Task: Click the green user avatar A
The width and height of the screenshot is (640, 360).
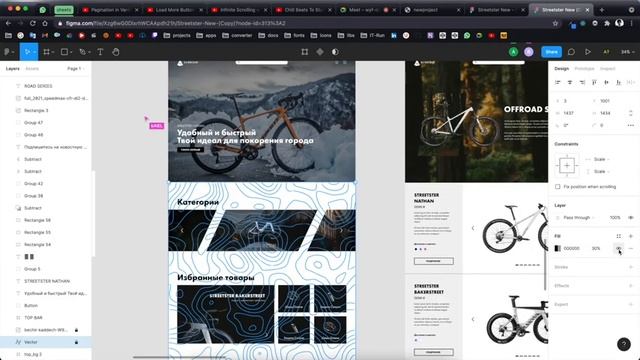Action: 513,52
